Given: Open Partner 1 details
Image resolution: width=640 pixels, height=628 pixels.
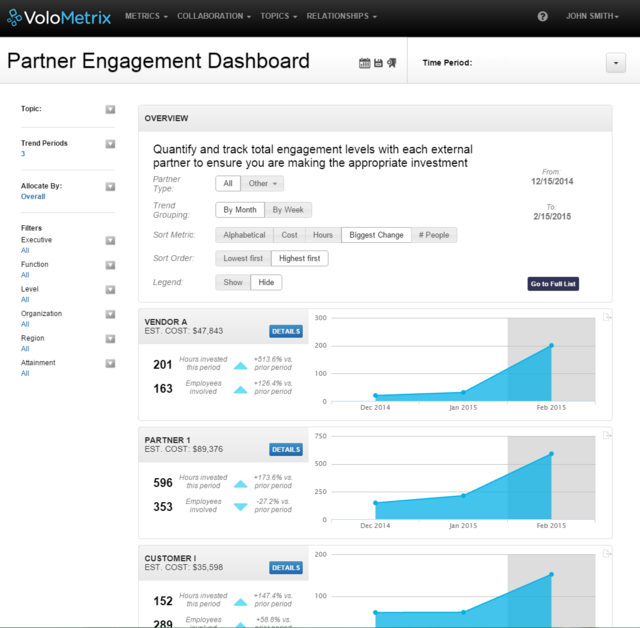Looking at the screenshot, I should [x=286, y=450].
